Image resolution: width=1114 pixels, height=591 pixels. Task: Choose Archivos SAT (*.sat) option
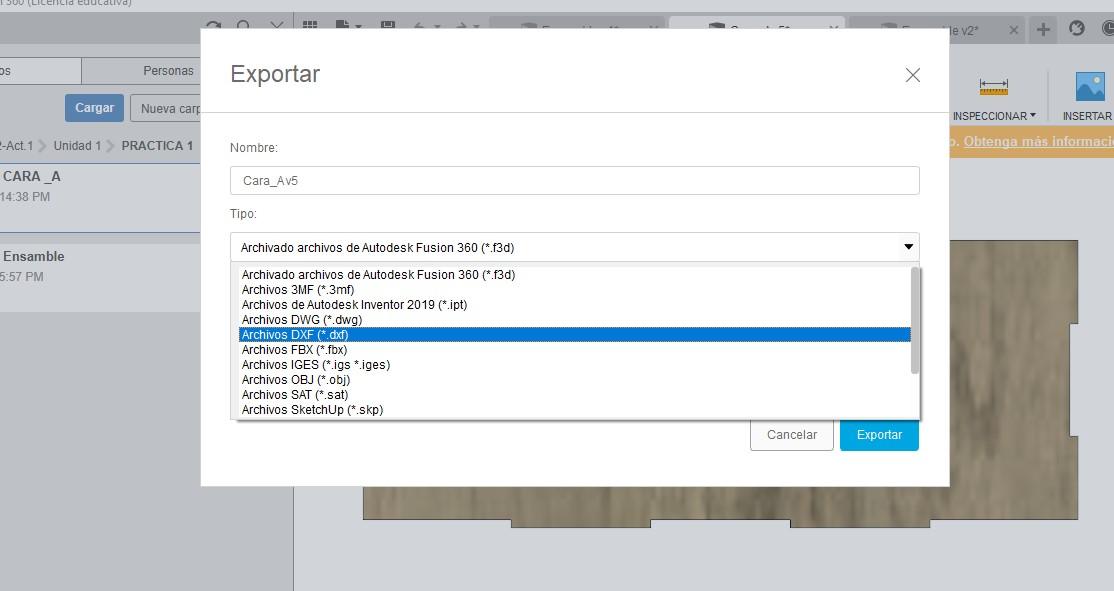(575, 394)
